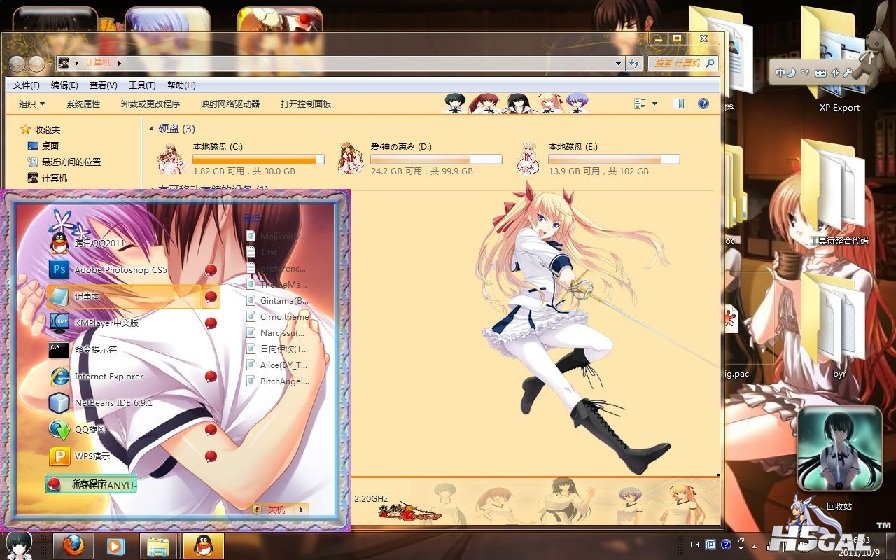Expand WPS Presentation jump list arrow
Screen dimensions: 896x560
(x=211, y=456)
